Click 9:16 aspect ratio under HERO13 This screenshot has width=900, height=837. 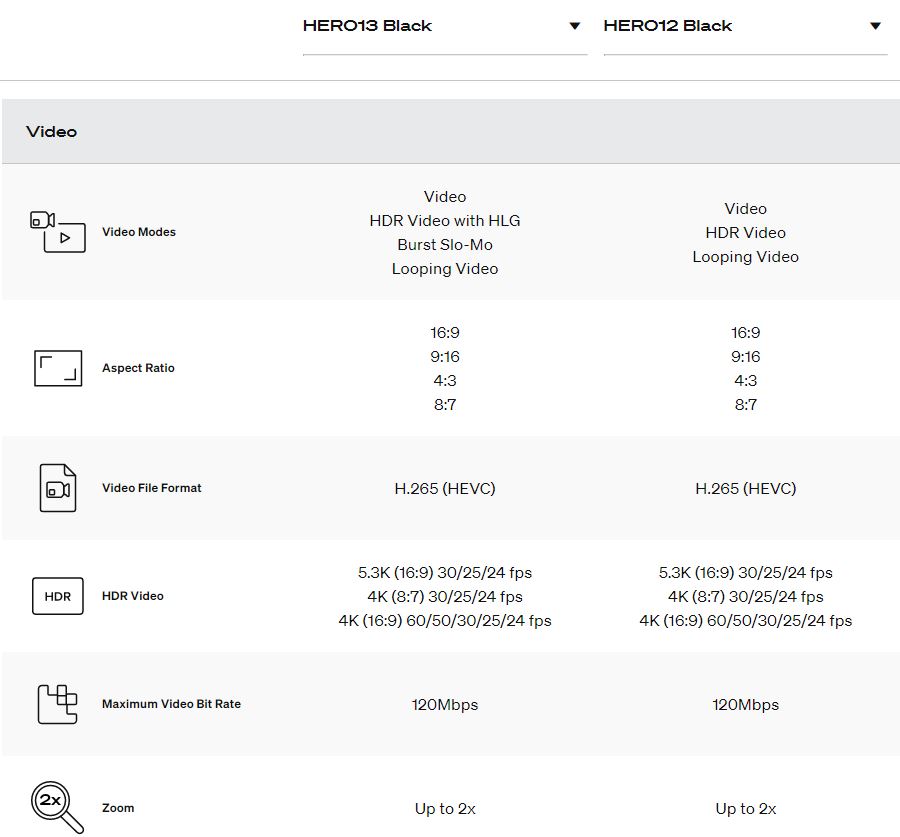point(445,356)
